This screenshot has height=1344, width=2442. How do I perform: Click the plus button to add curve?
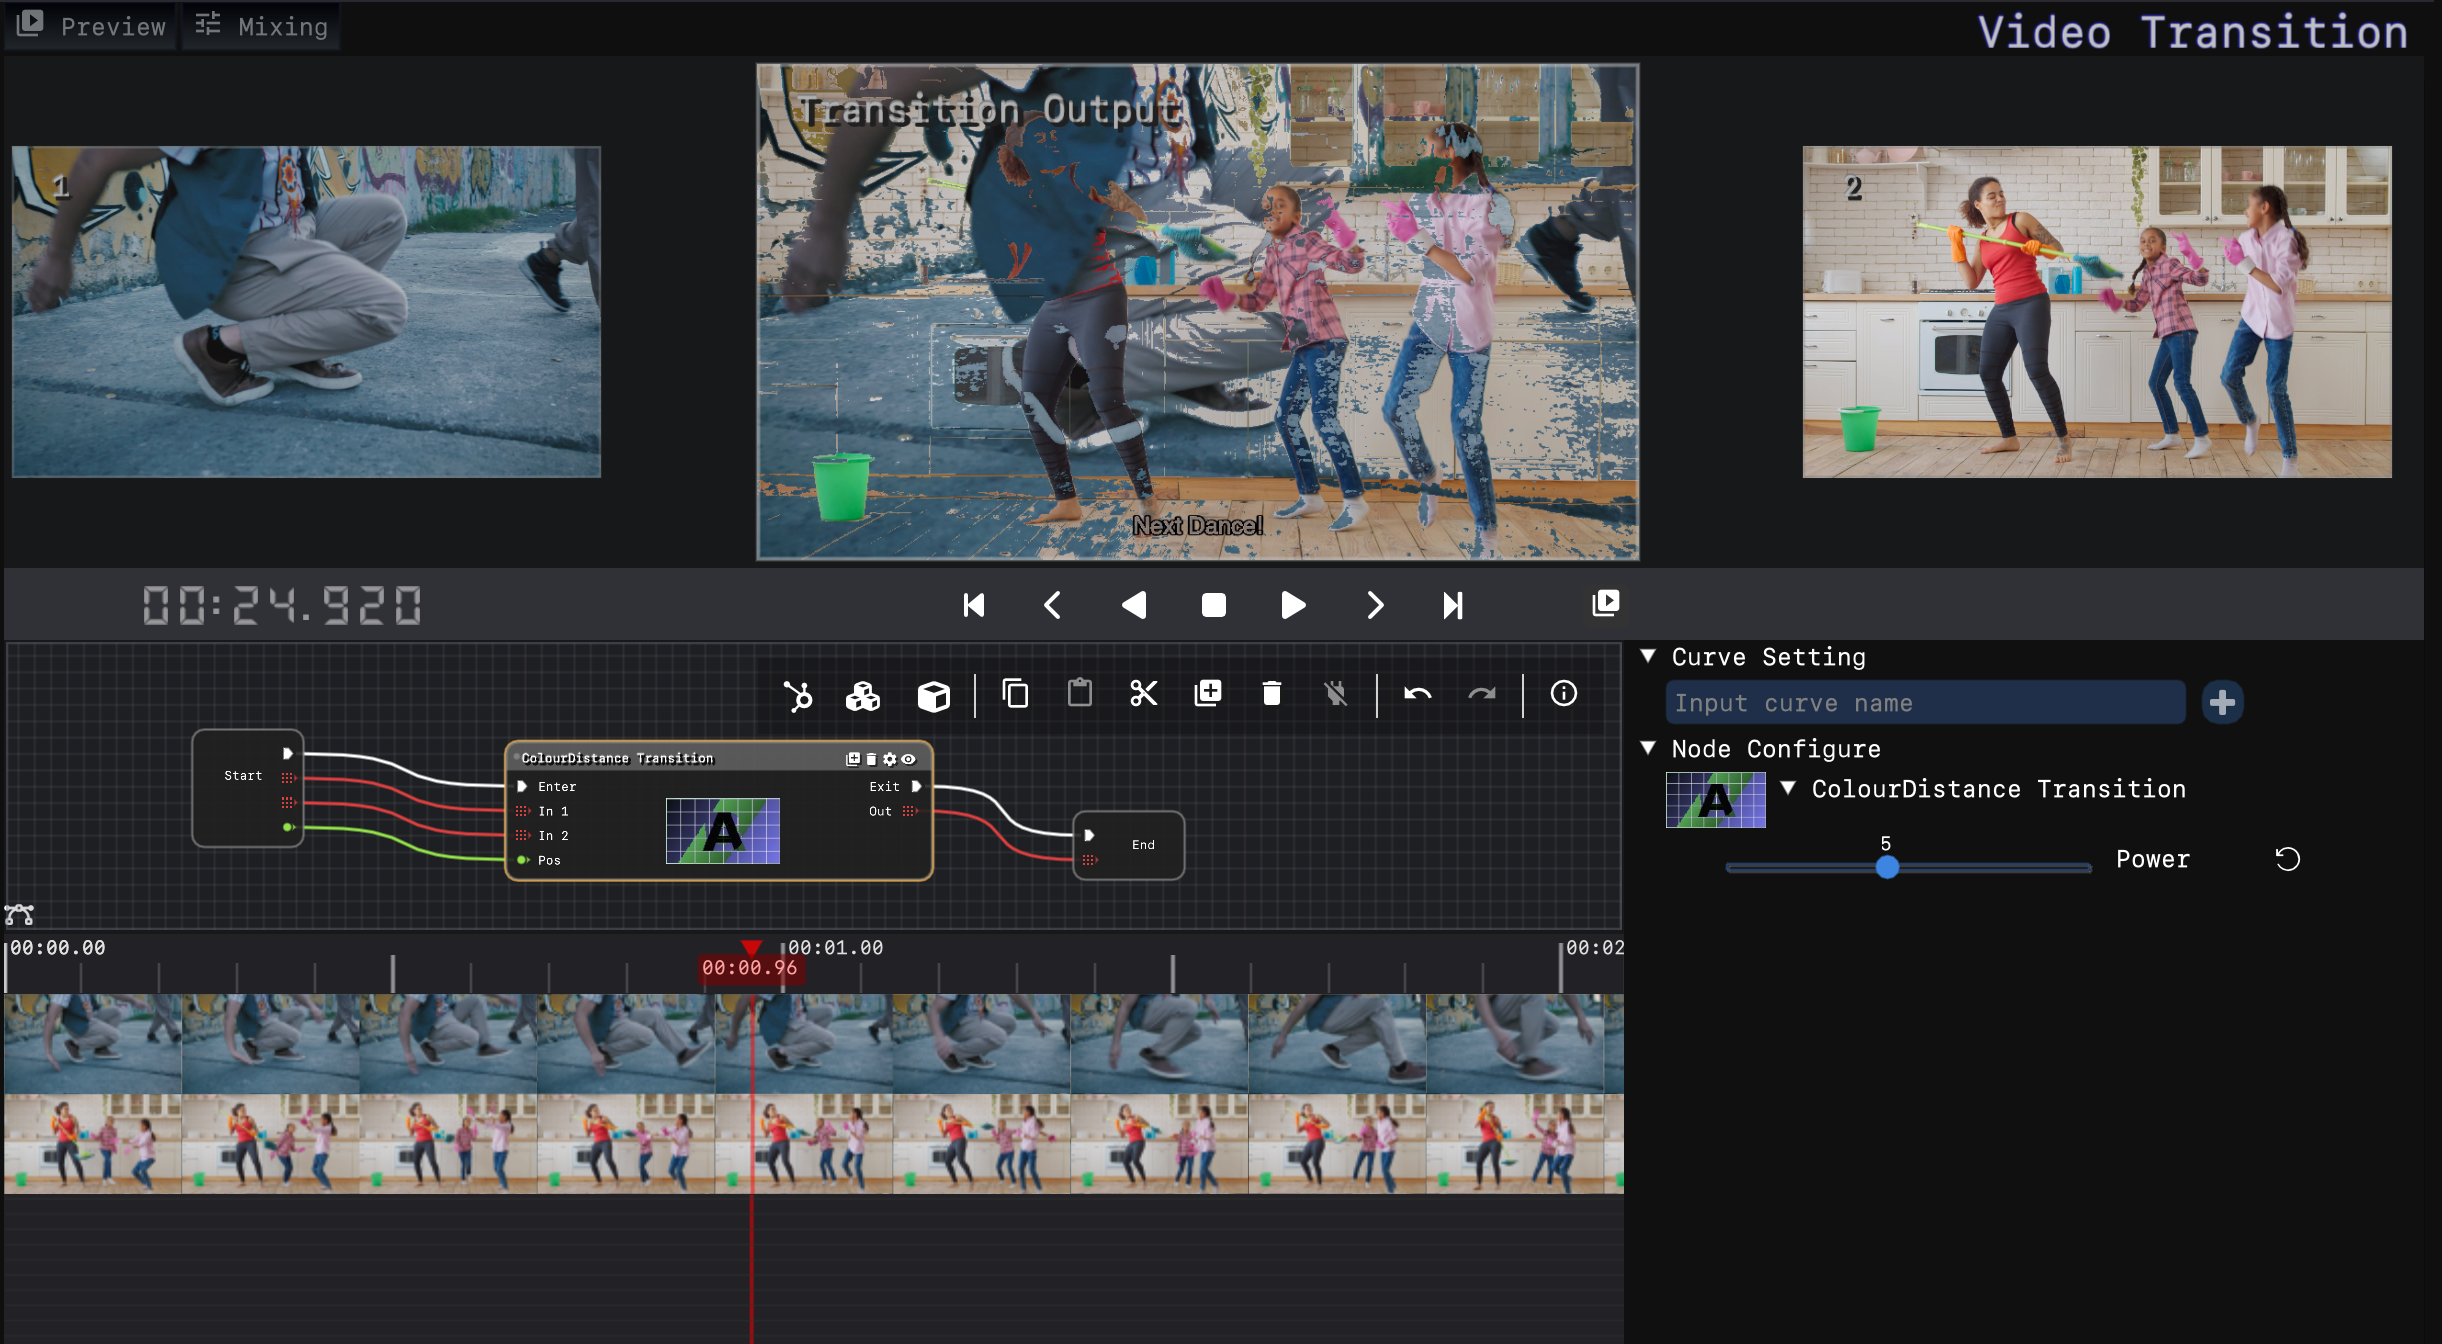click(2222, 702)
